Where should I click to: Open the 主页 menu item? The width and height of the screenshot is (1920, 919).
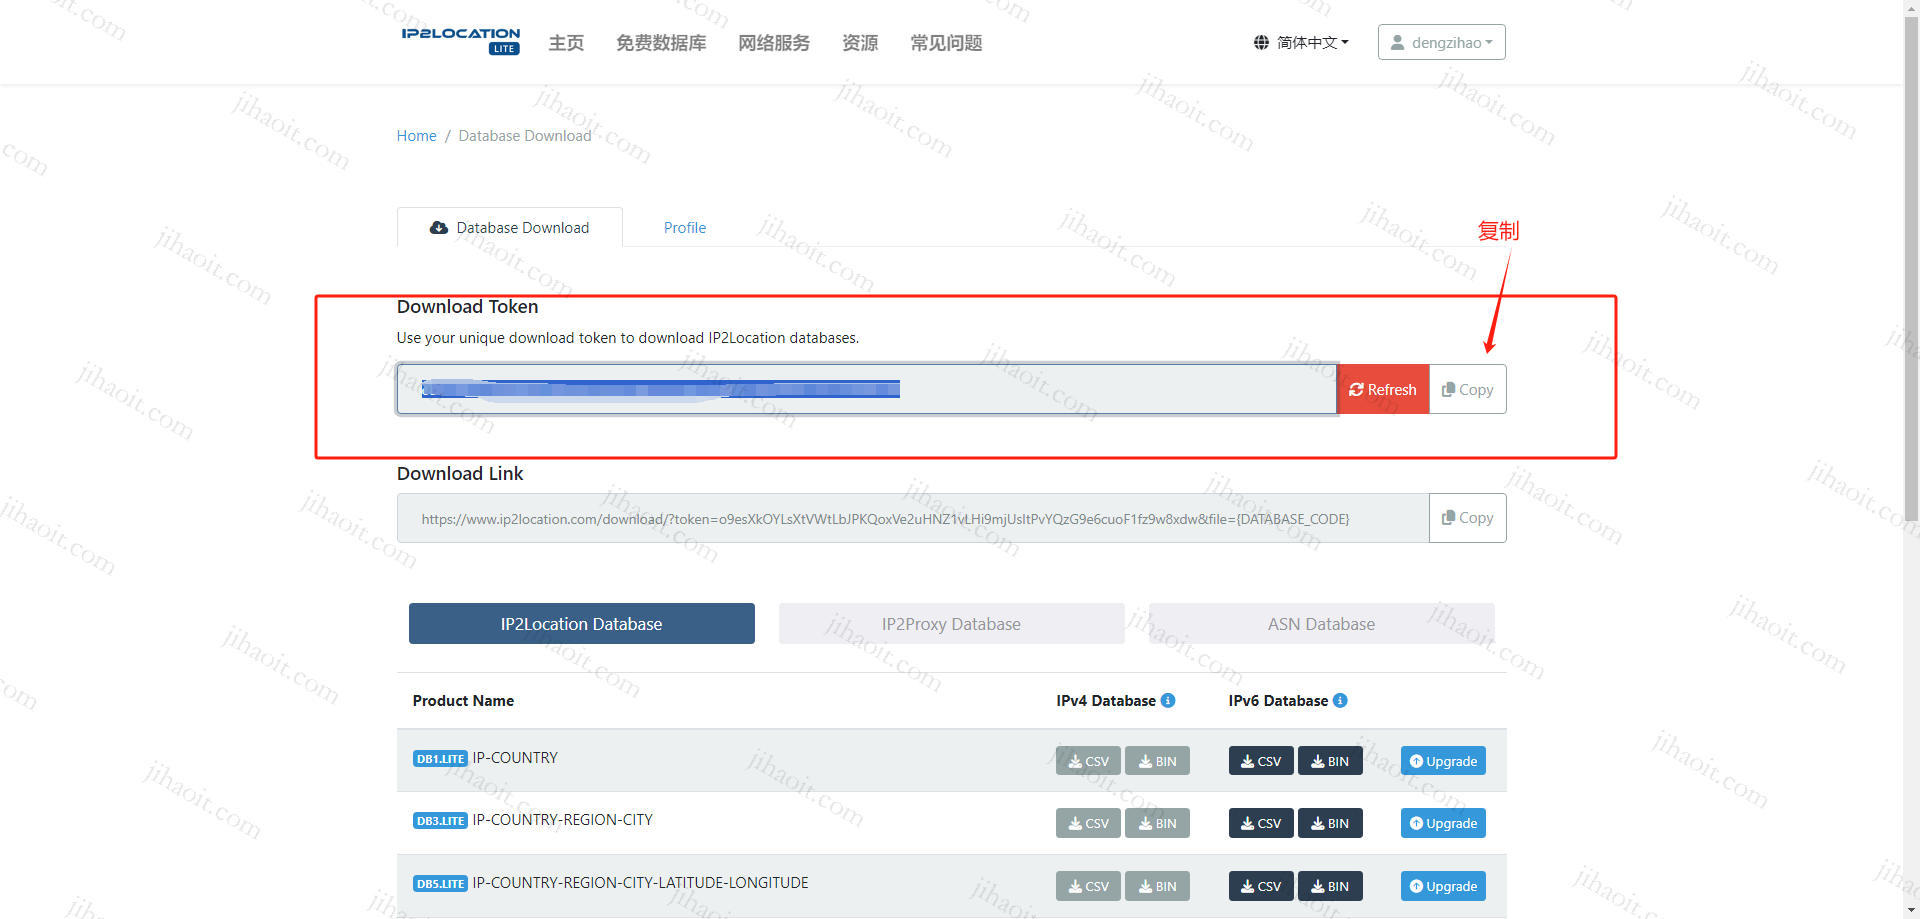tap(566, 43)
